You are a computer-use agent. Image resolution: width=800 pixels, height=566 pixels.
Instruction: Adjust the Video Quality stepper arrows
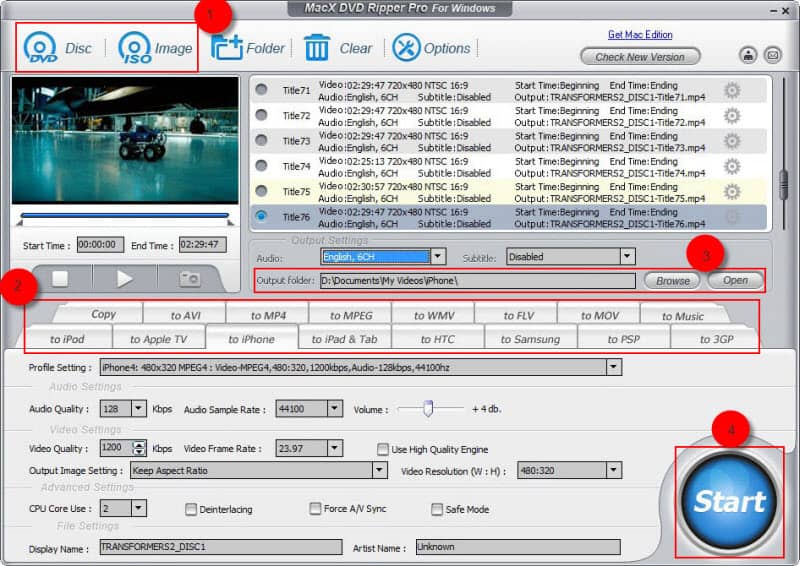point(139,448)
